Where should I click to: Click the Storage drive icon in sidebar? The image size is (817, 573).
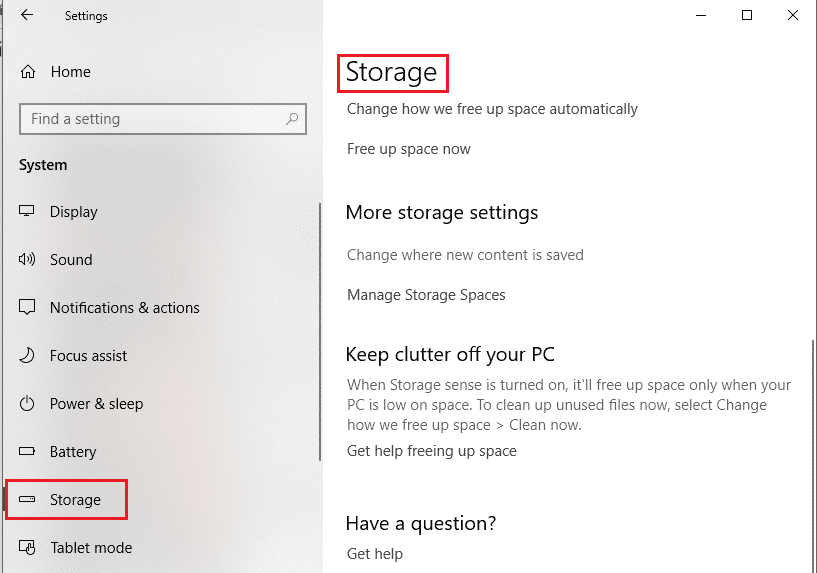pyautogui.click(x=27, y=499)
